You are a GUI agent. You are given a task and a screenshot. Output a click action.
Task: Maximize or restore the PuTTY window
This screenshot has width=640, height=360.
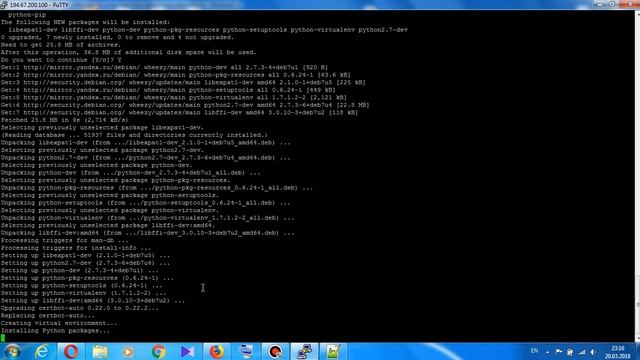tap(612, 4)
